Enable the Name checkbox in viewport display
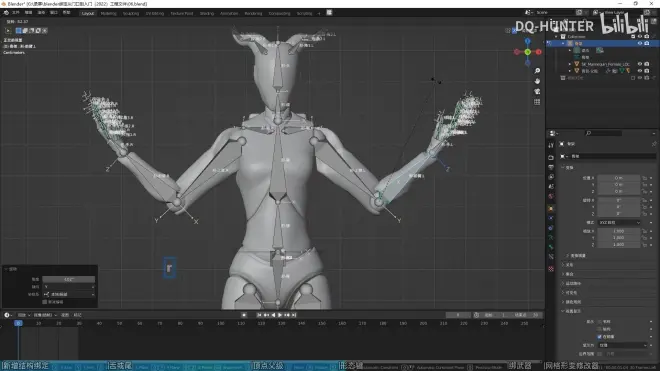Image resolution: width=660 pixels, height=371 pixels. tap(599, 322)
